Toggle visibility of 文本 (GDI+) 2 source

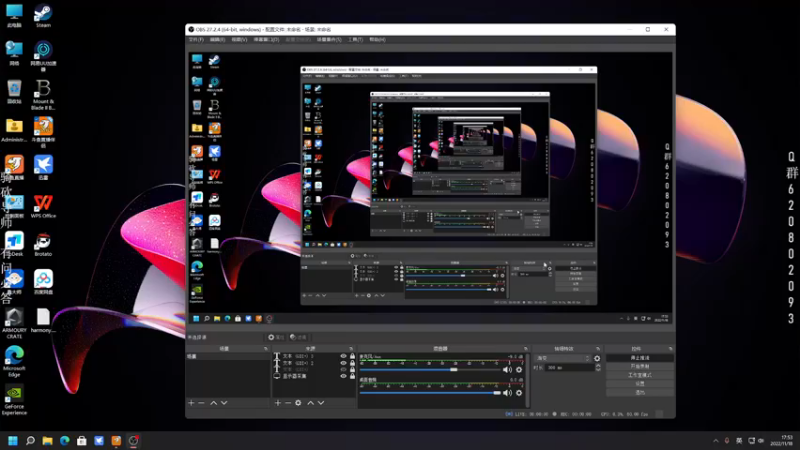pos(343,363)
